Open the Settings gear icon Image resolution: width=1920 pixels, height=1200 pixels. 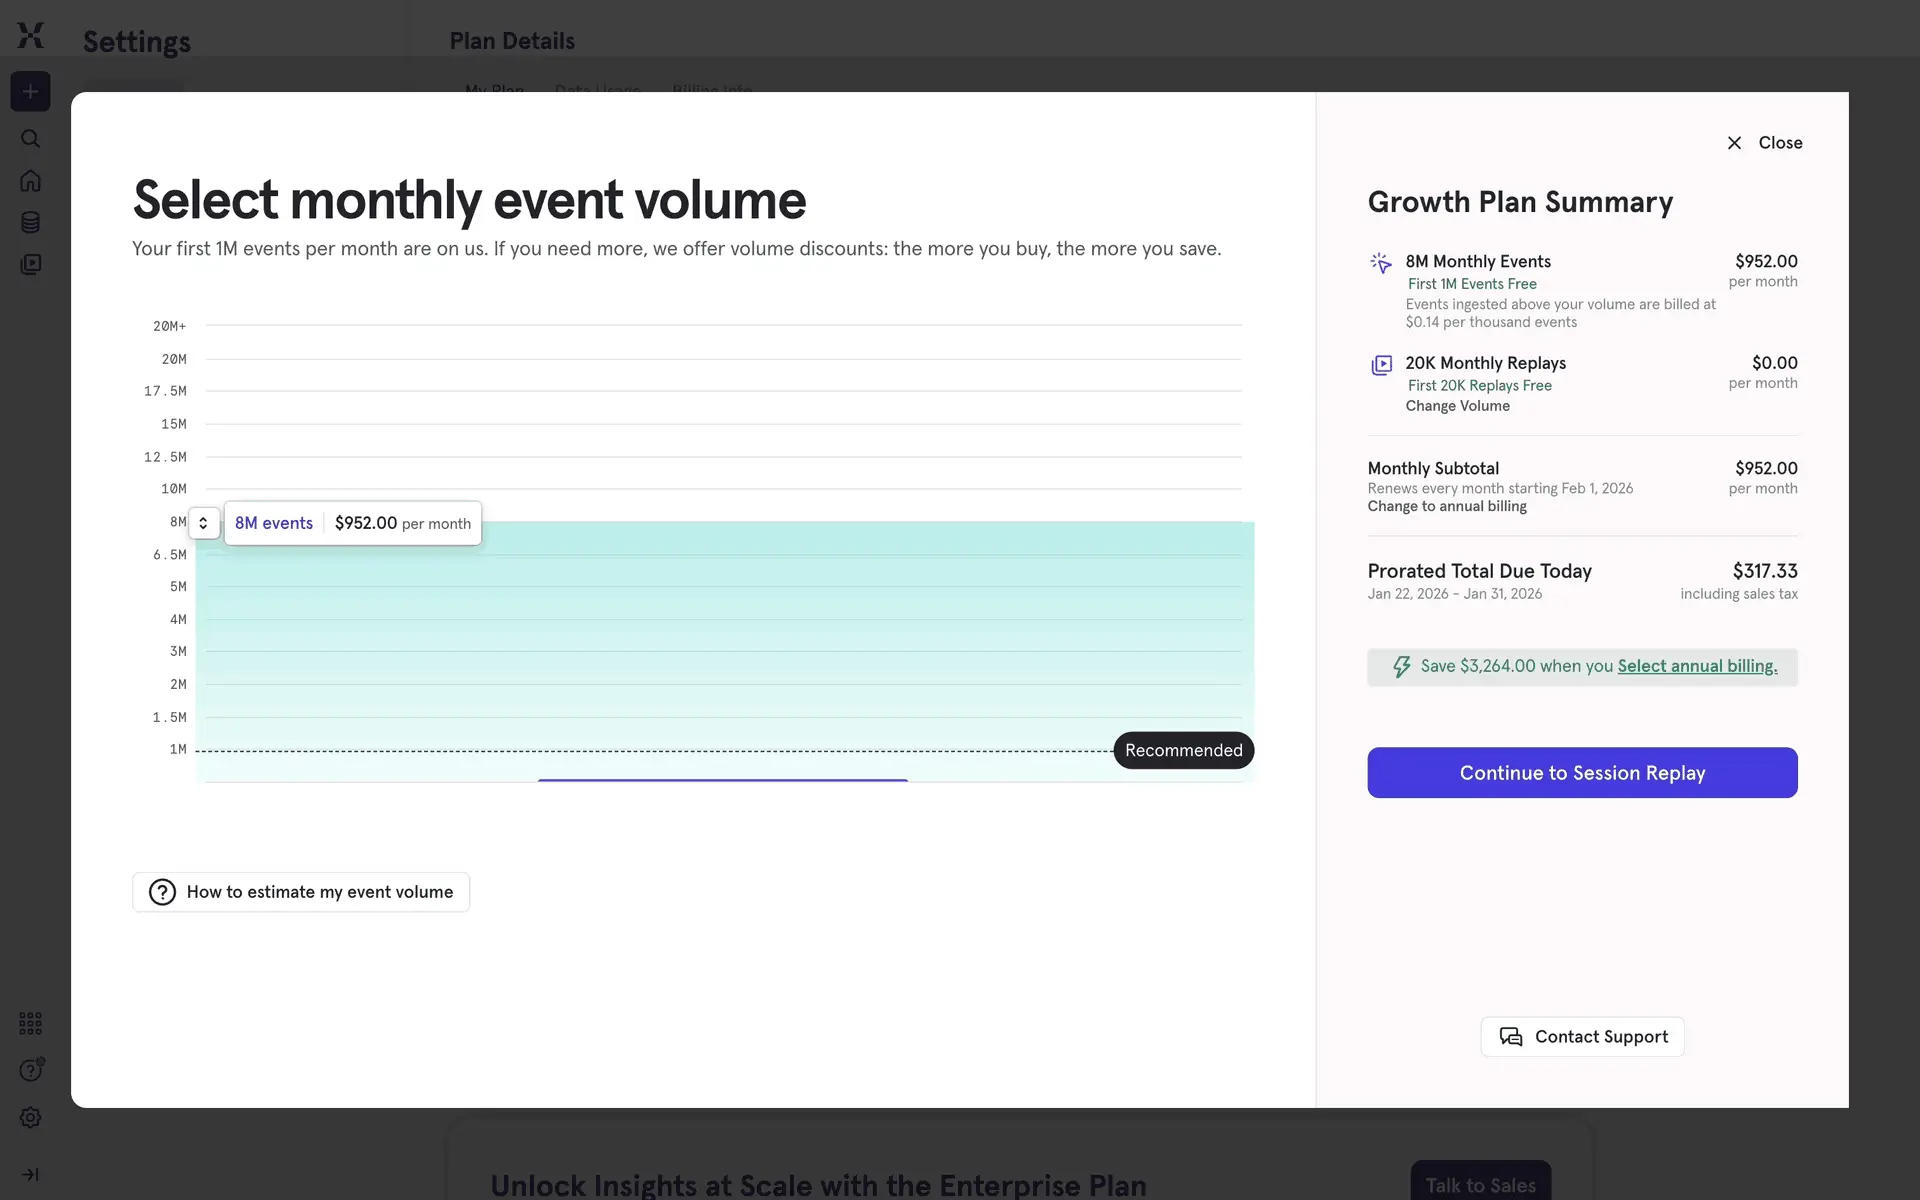[x=31, y=1117]
